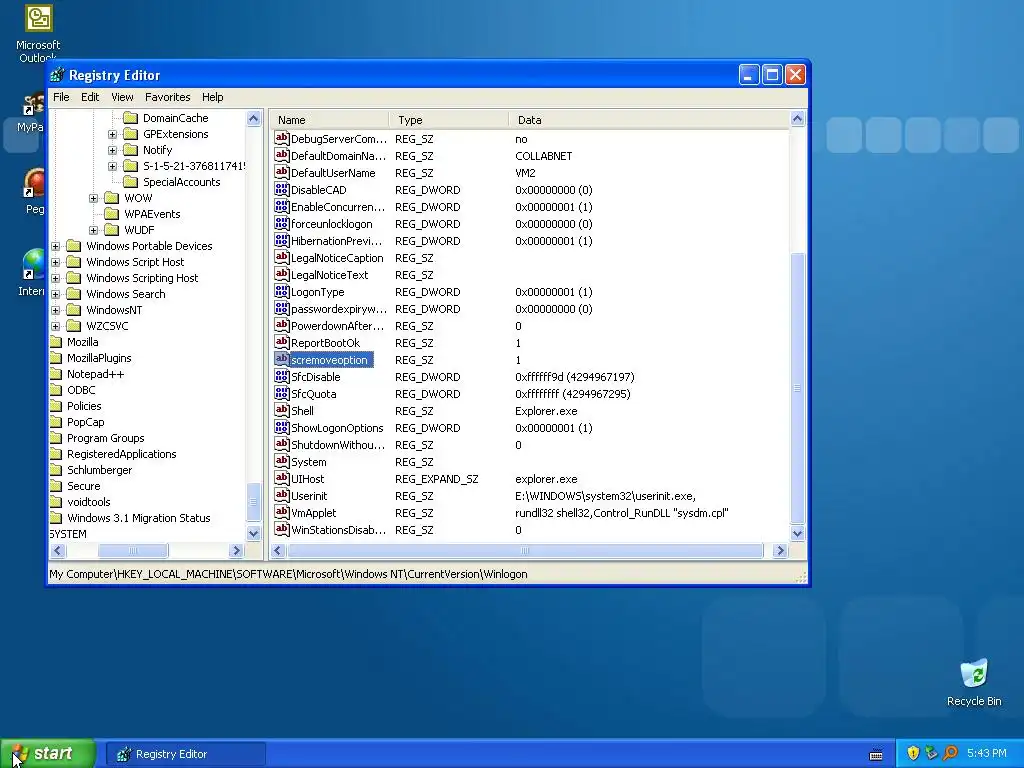Click the Schlumberger folder icon
The height and width of the screenshot is (768, 1024).
click(x=56, y=470)
